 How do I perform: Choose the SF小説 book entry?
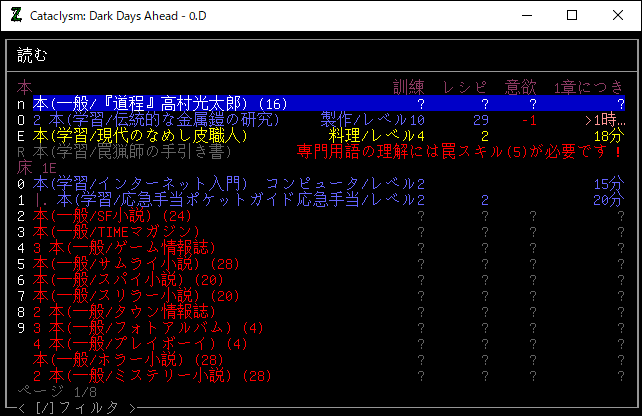pos(110,215)
